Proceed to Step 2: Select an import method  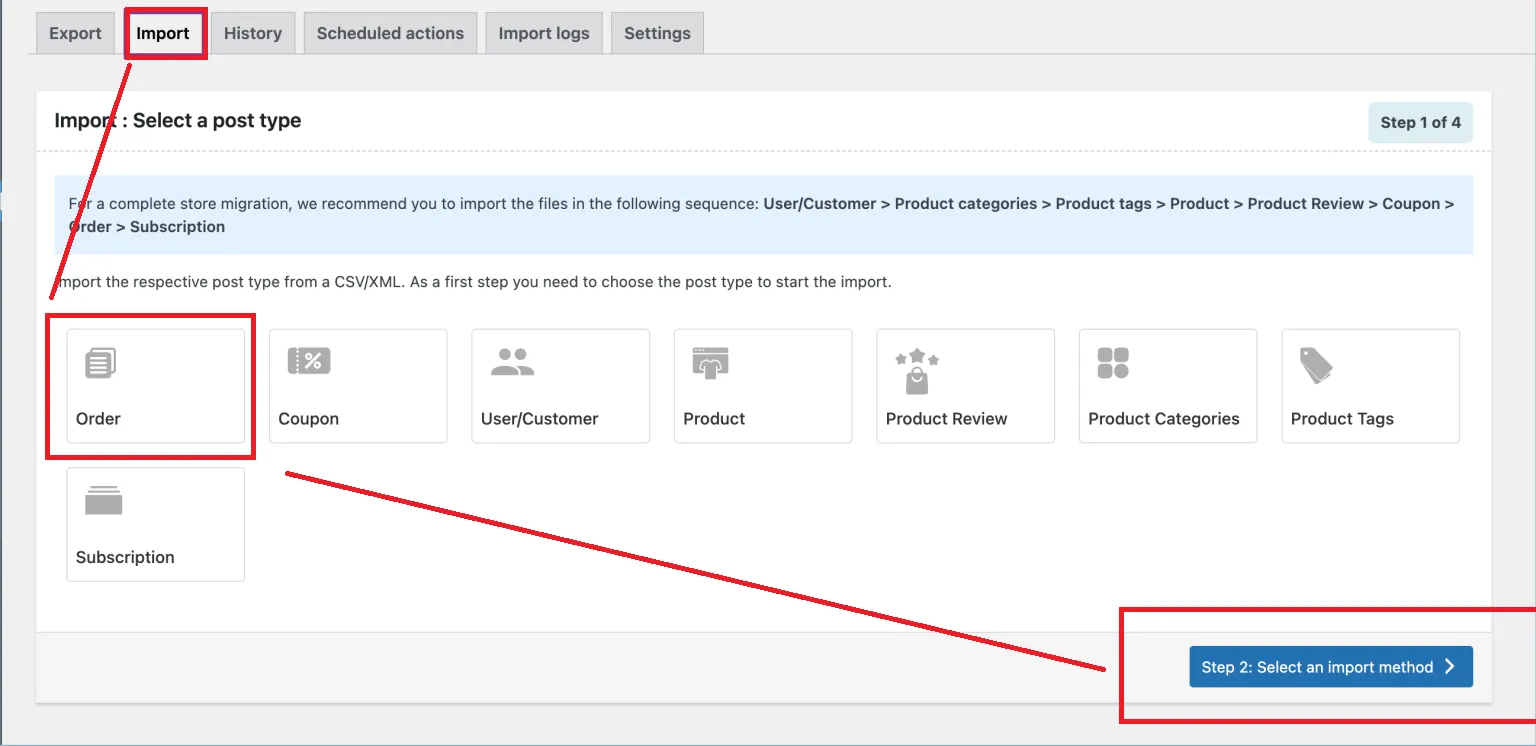1331,667
